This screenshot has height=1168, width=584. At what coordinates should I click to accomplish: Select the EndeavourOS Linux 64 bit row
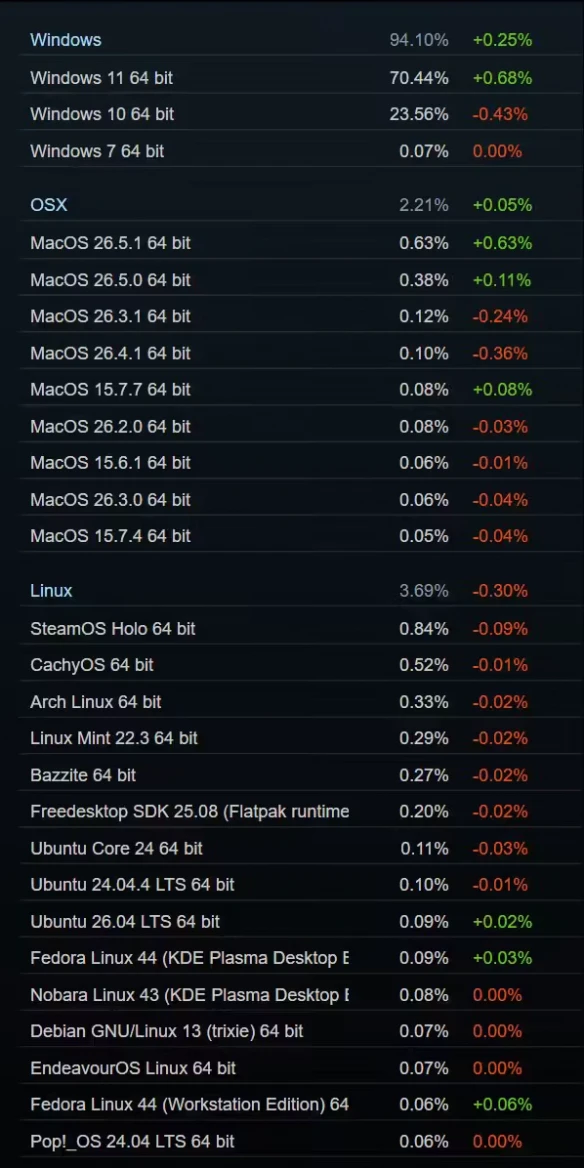pos(292,1068)
